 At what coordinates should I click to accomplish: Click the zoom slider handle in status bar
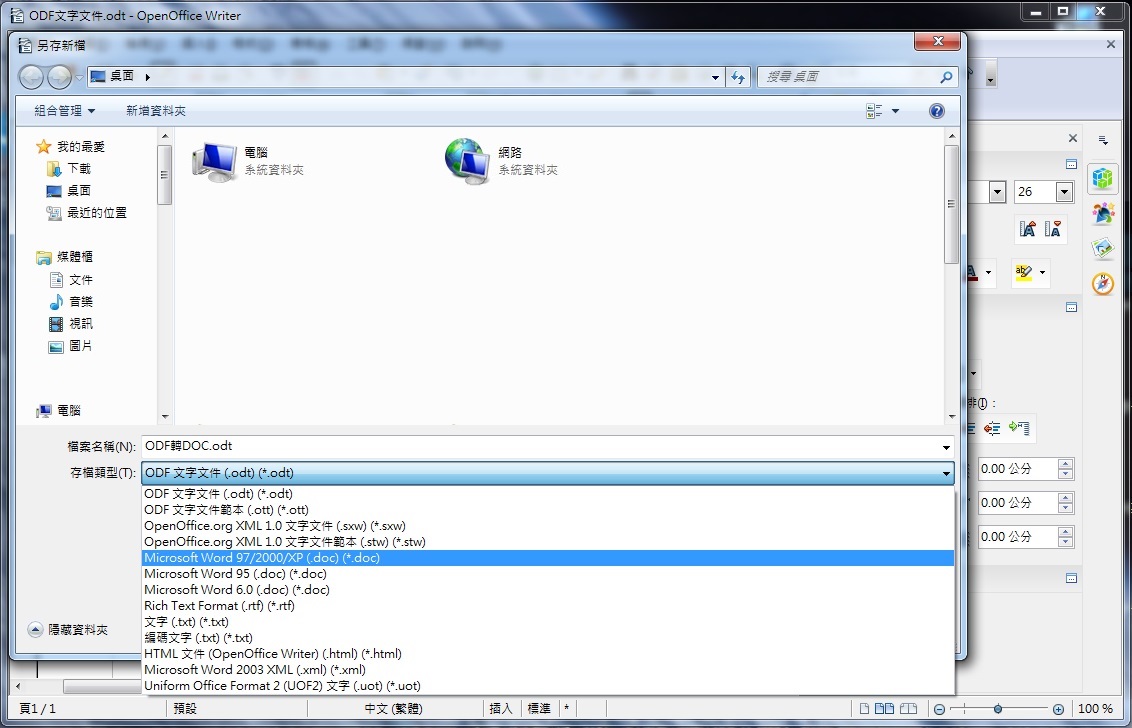(x=997, y=708)
